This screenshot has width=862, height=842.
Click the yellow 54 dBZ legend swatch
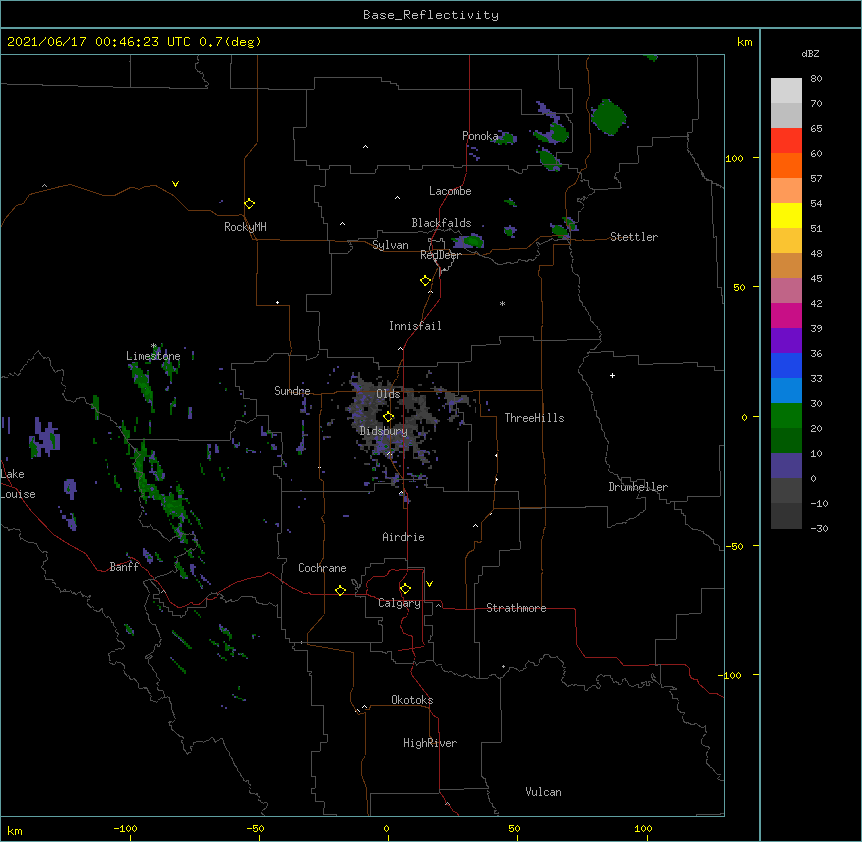tap(786, 215)
